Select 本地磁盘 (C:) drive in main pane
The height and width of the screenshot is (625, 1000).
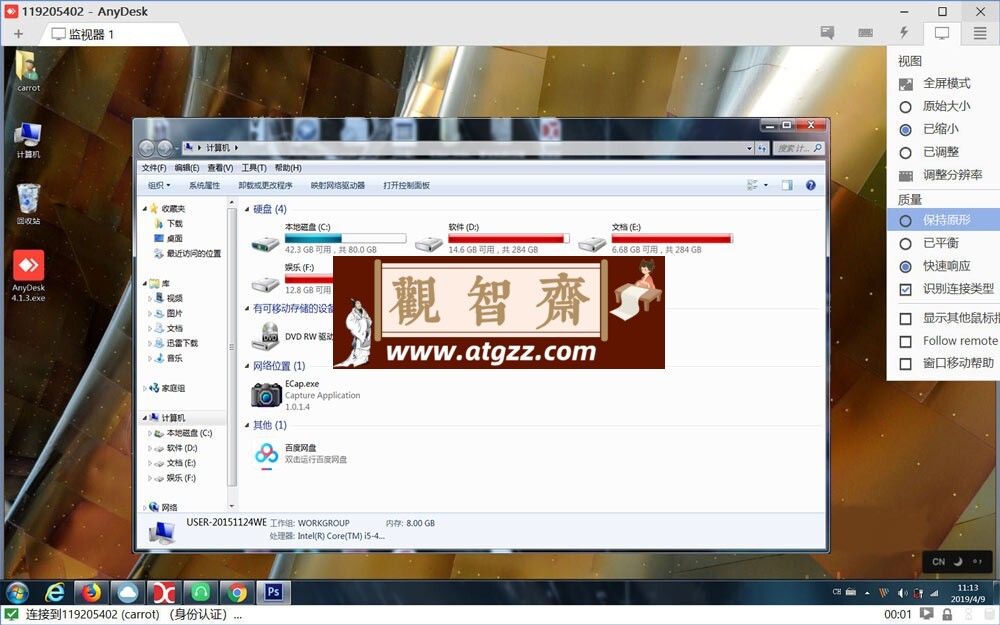tap(328, 239)
